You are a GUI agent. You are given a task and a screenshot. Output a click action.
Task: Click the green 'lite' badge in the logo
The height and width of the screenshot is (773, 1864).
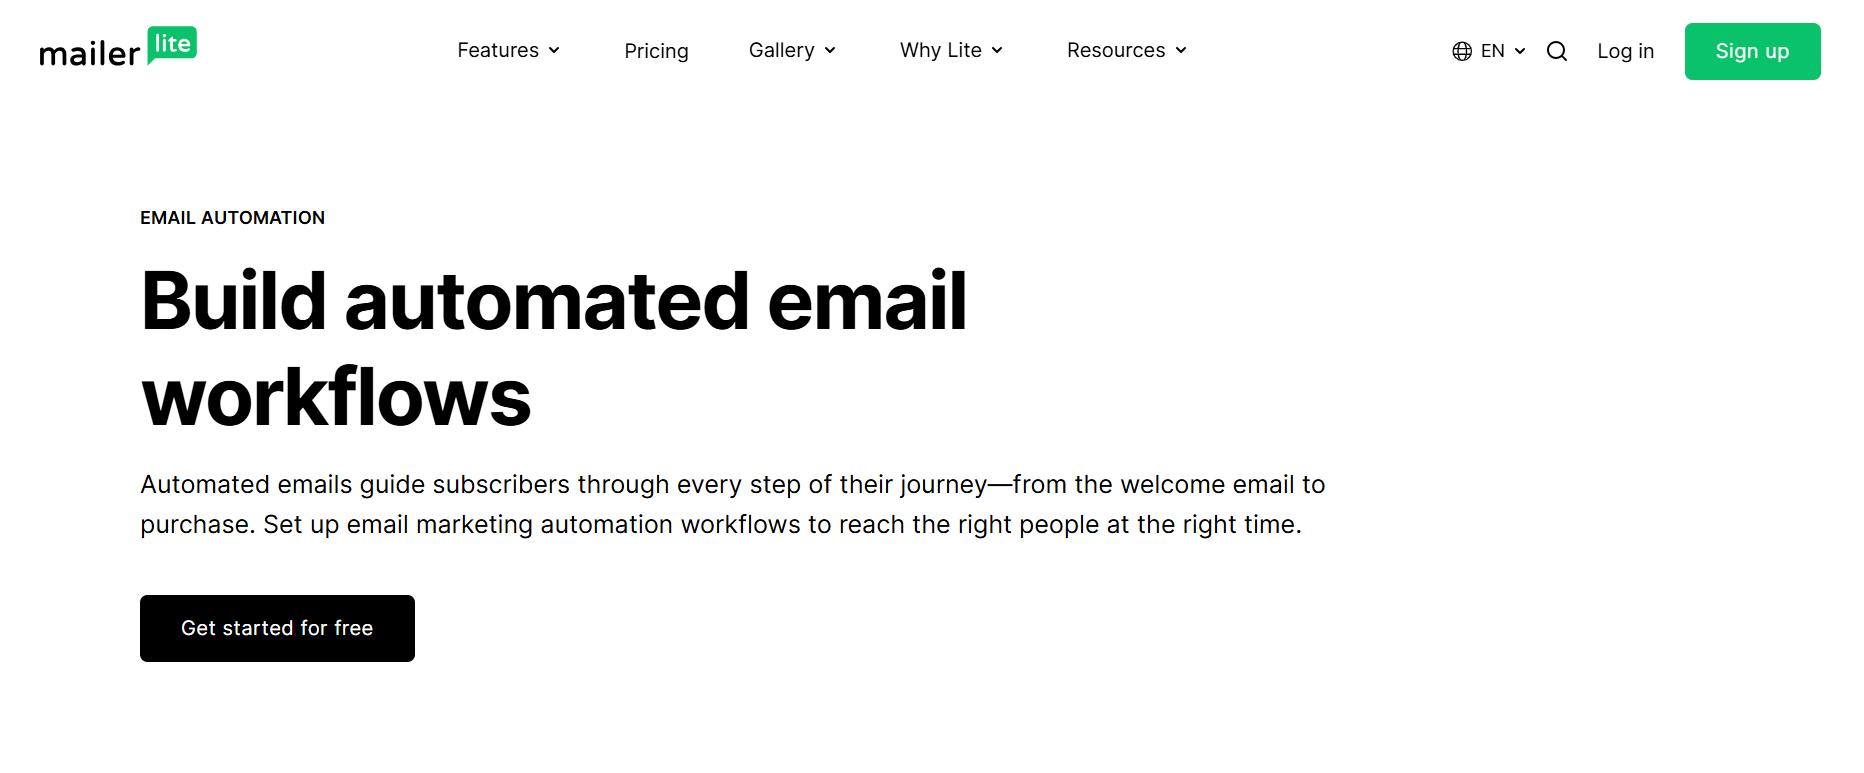pyautogui.click(x=172, y=43)
